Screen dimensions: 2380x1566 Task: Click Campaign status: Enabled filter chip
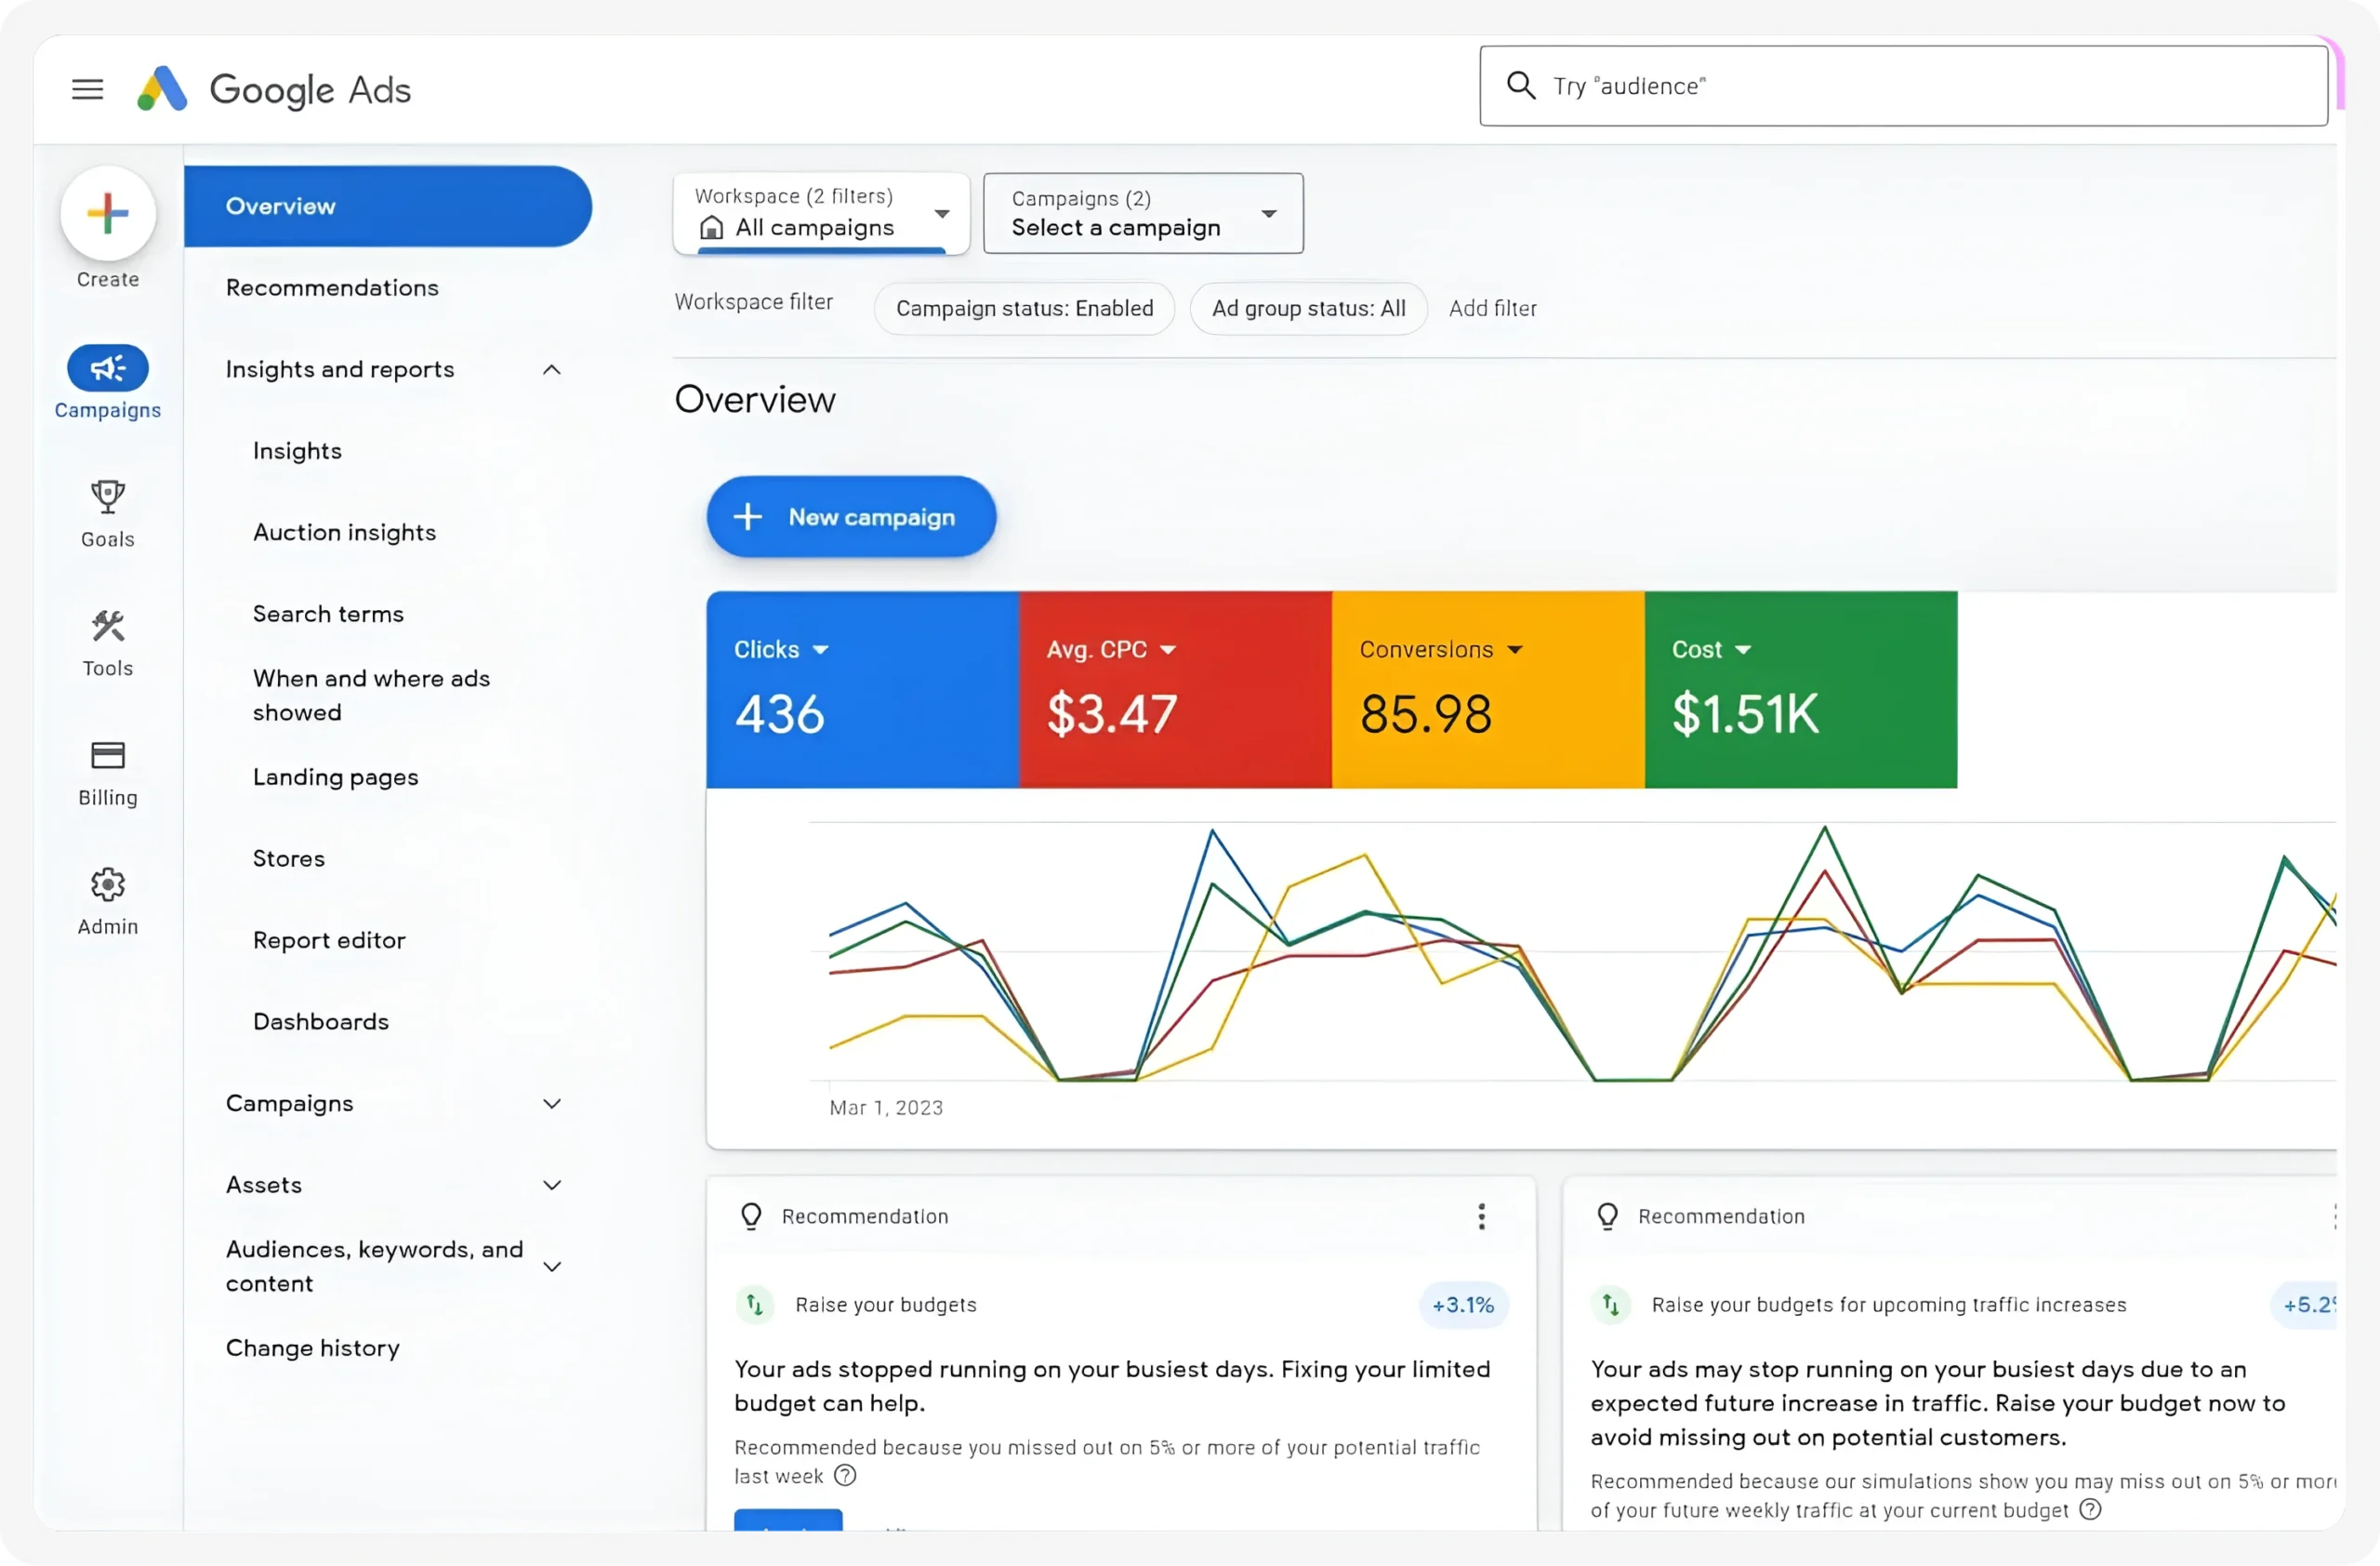tap(1024, 308)
